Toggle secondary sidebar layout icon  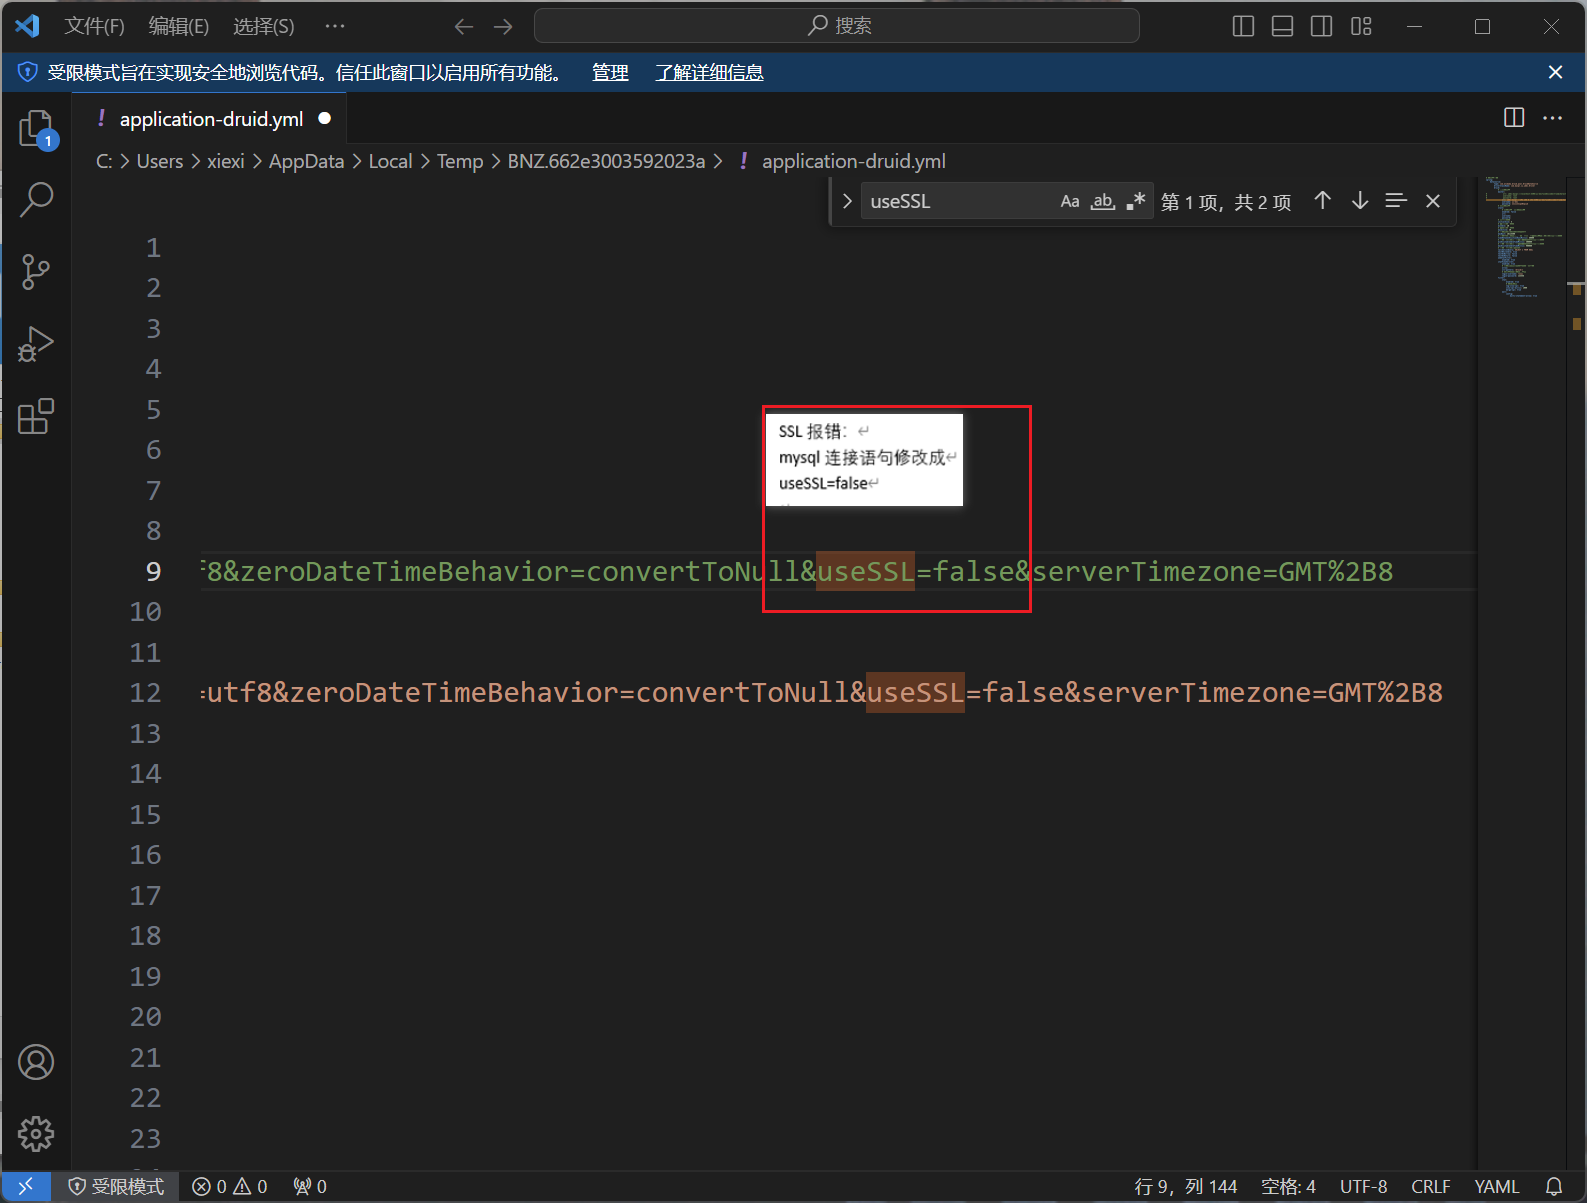click(x=1321, y=26)
